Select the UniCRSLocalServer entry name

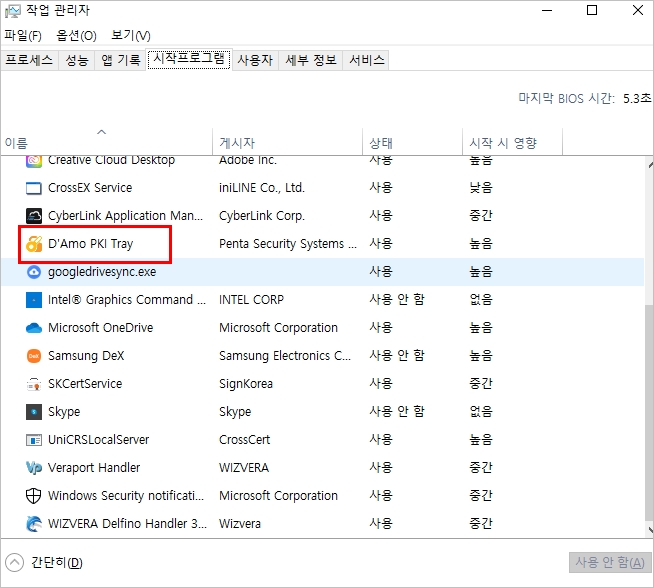98,440
